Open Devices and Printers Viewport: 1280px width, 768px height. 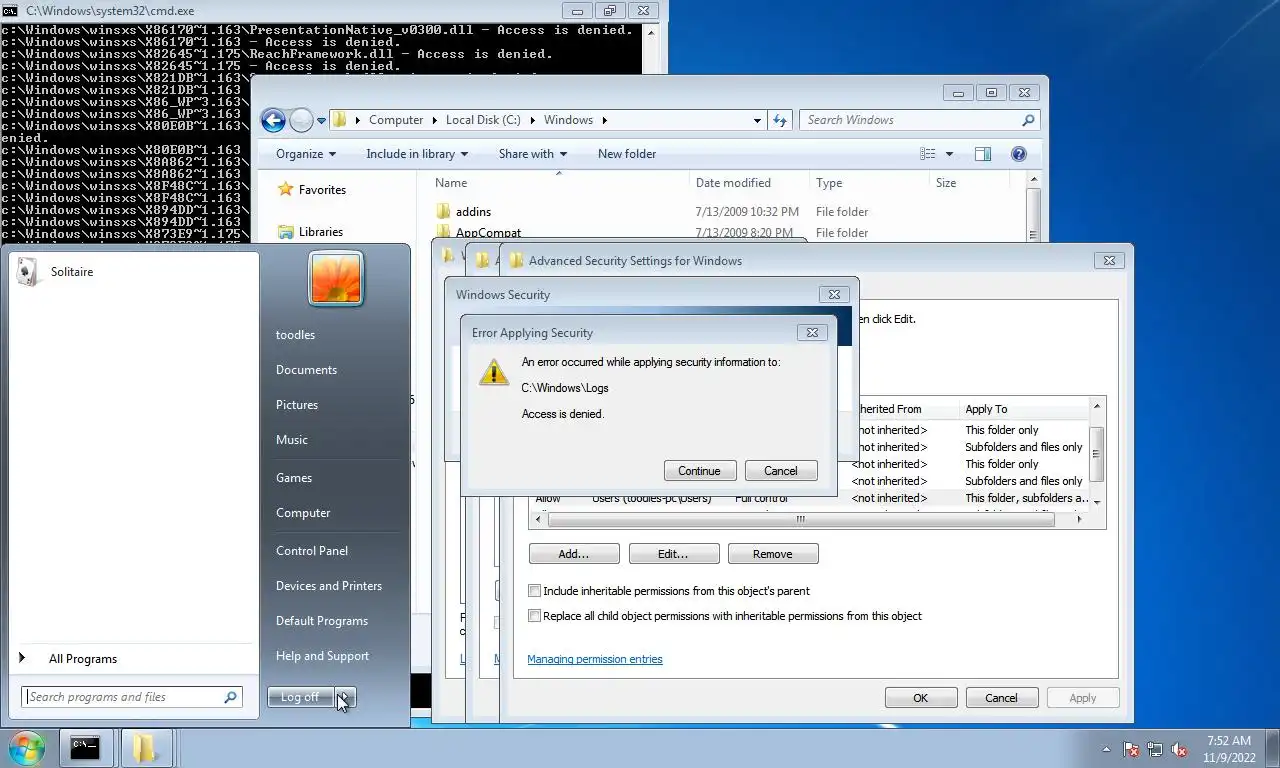[x=329, y=586]
